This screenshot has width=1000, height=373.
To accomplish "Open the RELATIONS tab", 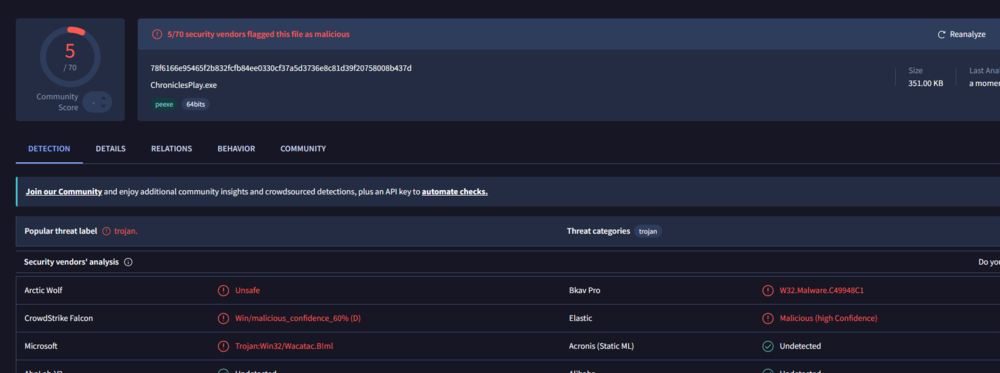I will click(172, 149).
